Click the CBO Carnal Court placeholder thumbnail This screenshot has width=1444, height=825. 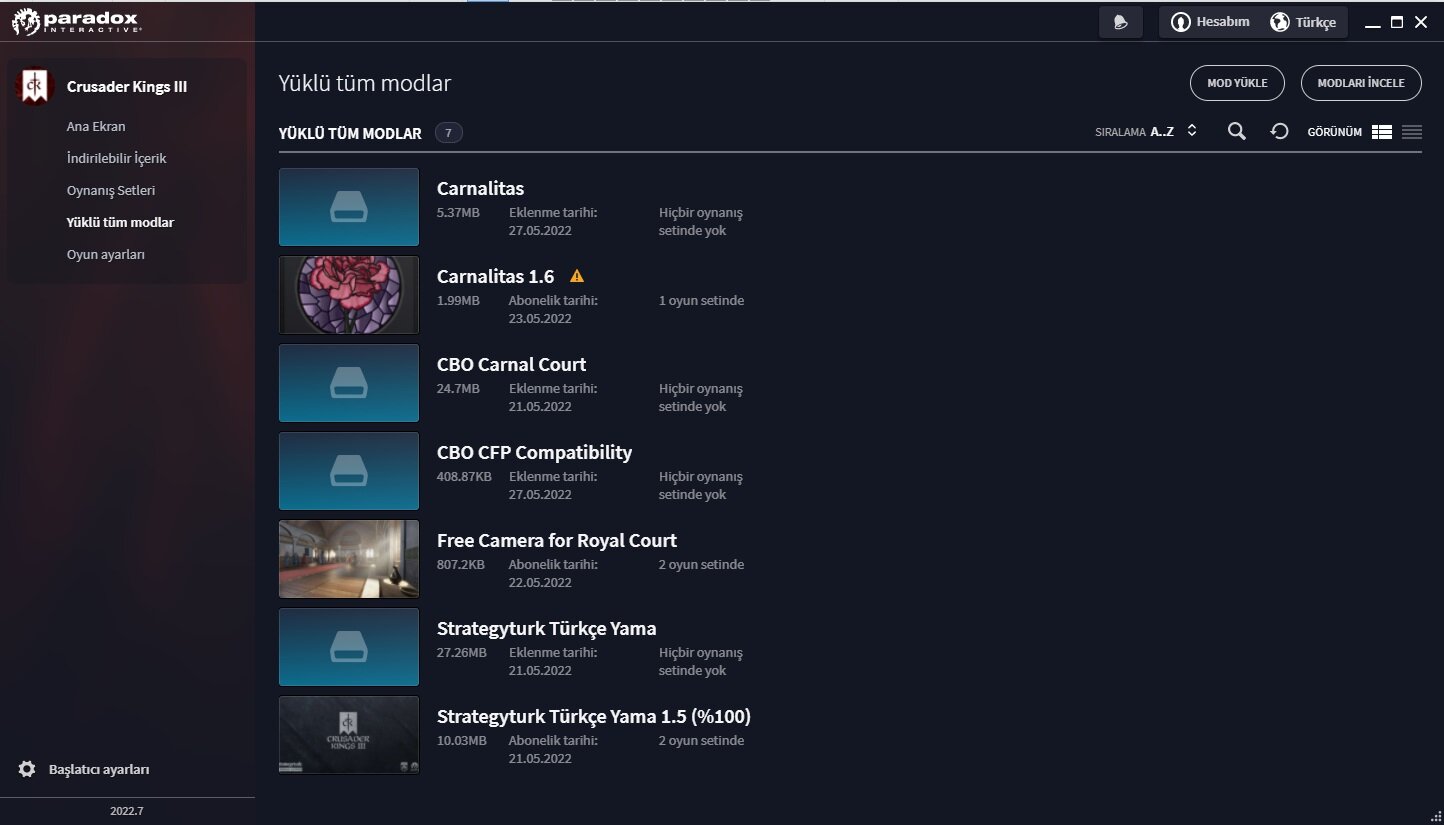pyautogui.click(x=349, y=383)
